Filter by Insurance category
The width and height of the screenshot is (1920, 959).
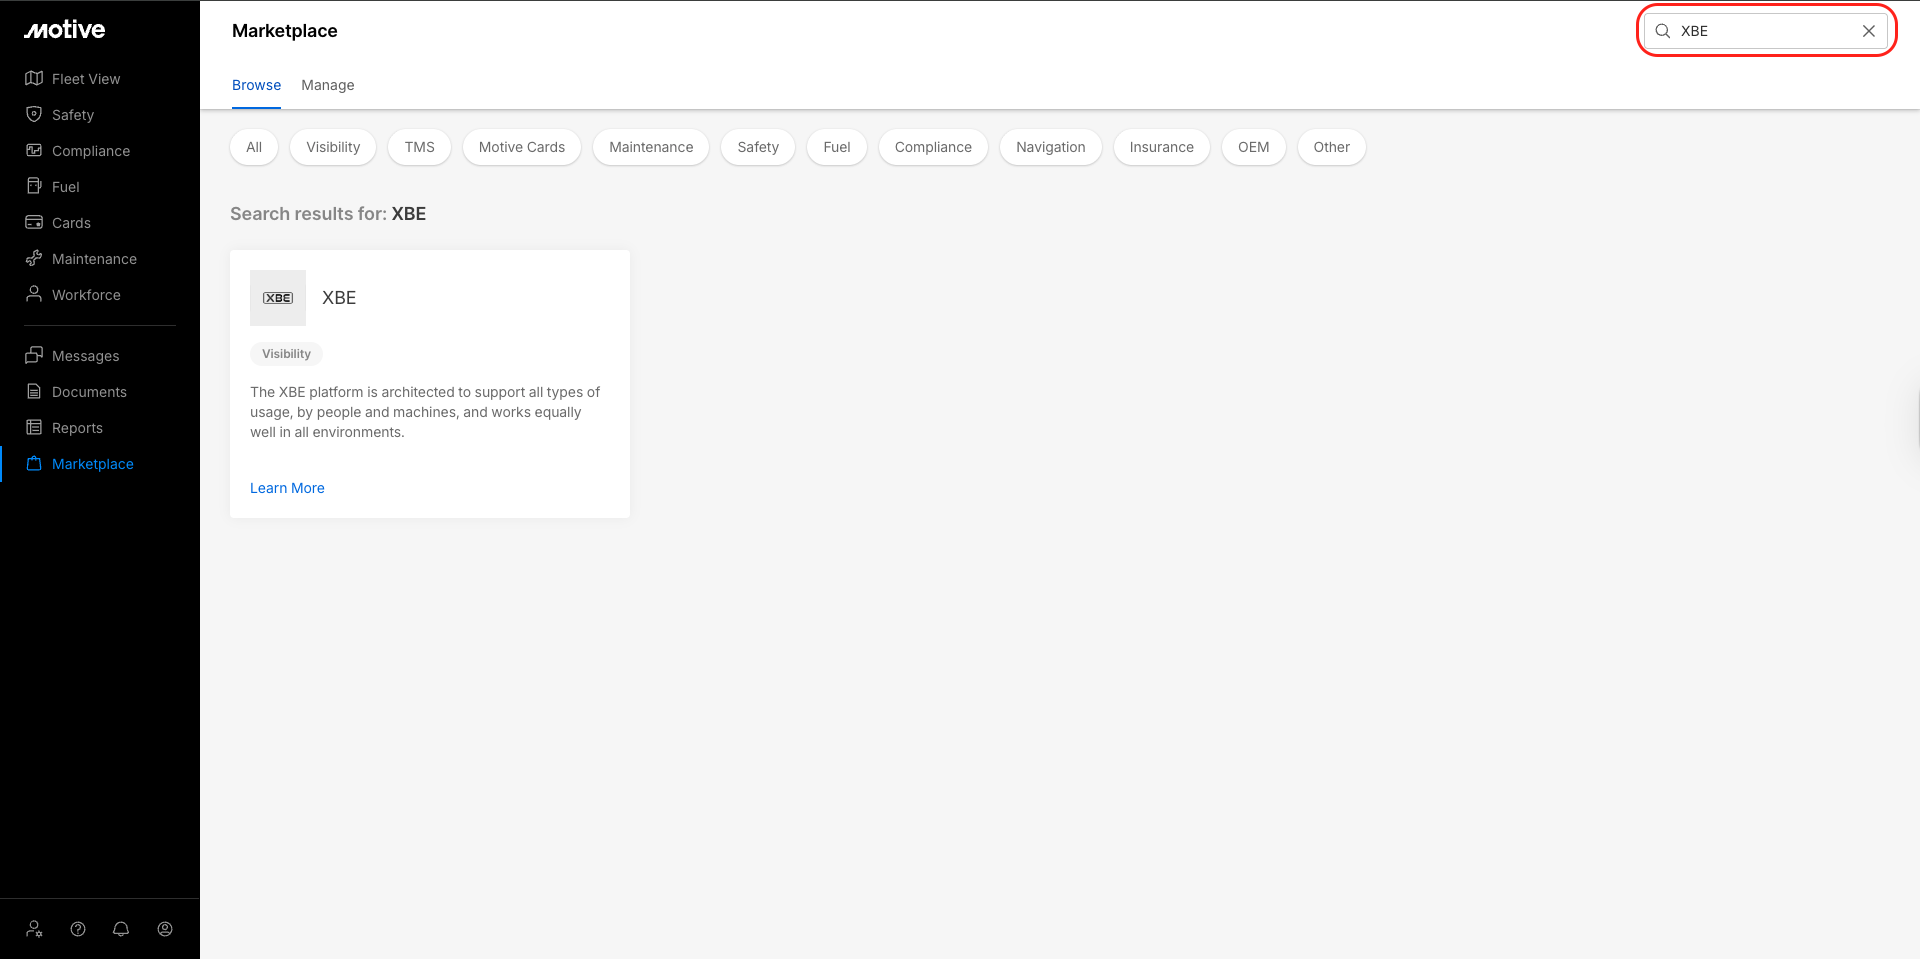click(x=1162, y=147)
